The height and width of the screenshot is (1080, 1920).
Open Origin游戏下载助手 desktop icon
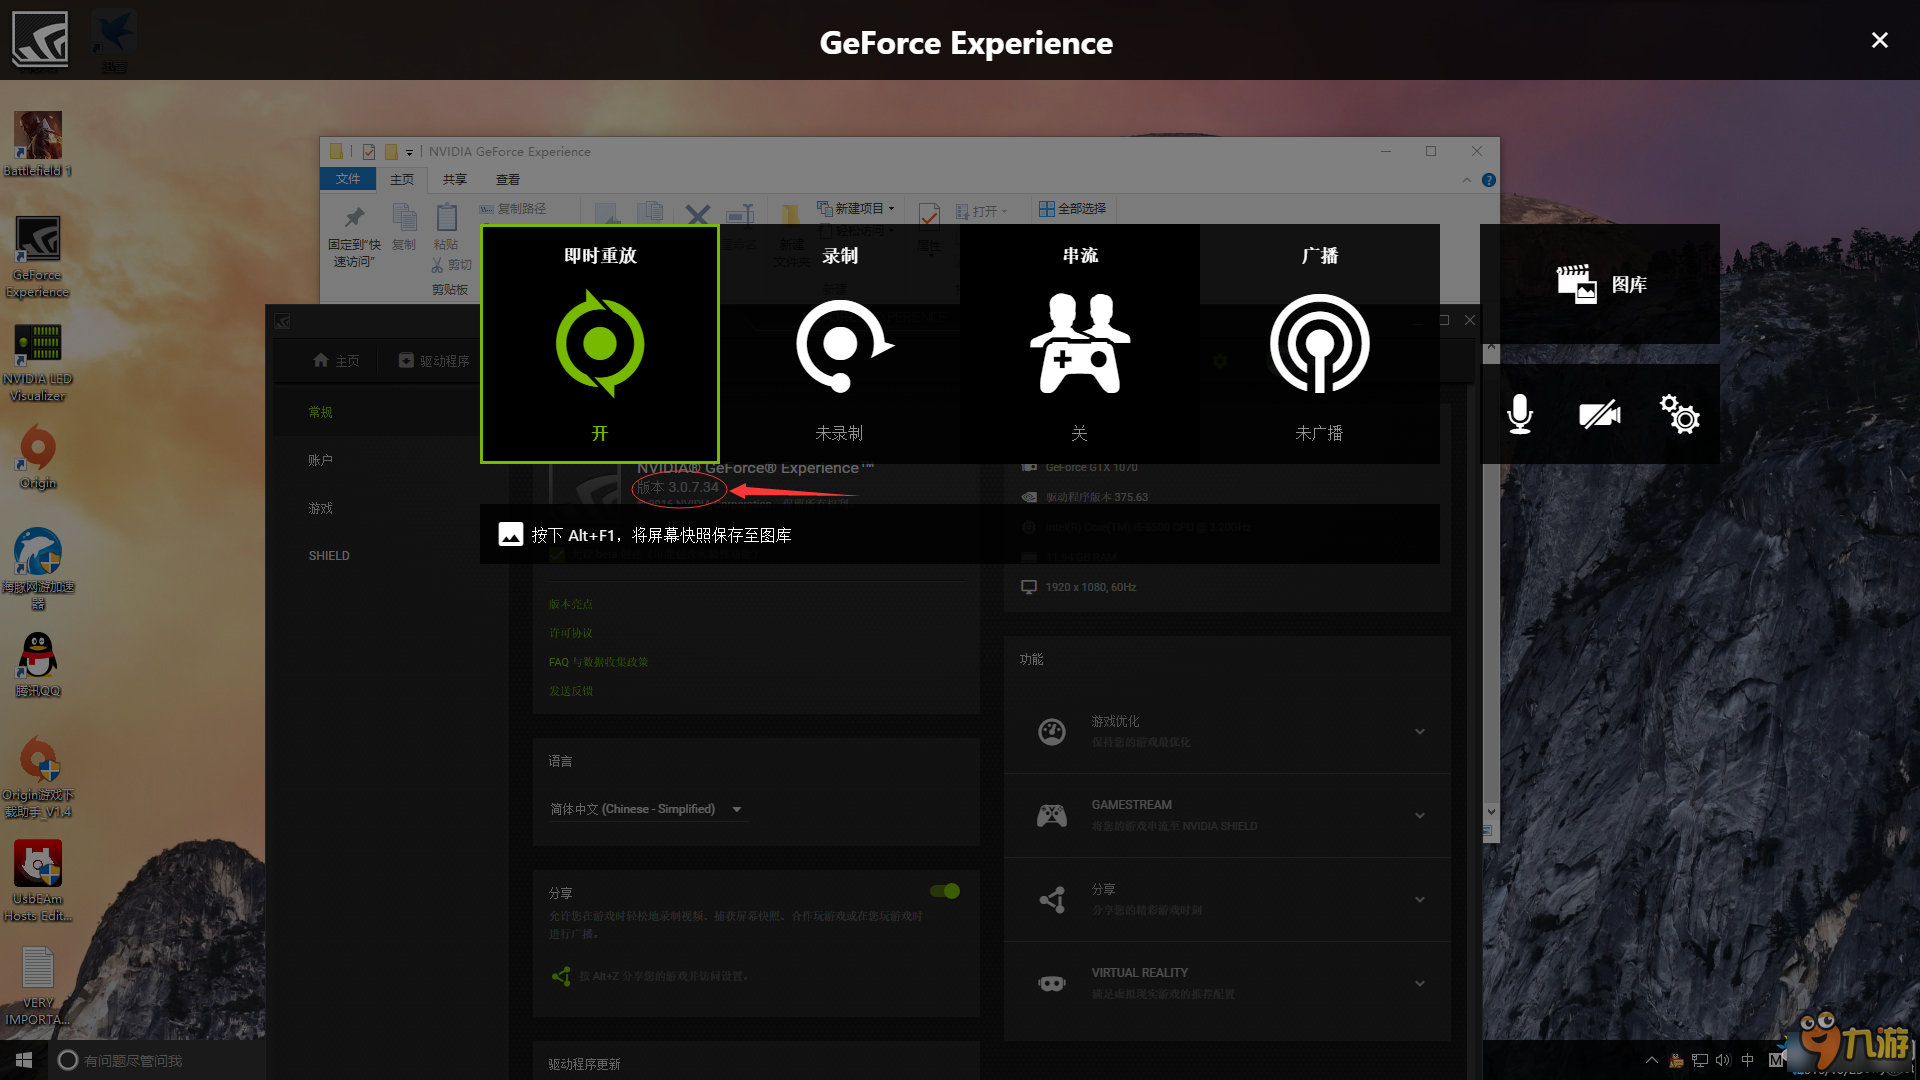point(38,777)
